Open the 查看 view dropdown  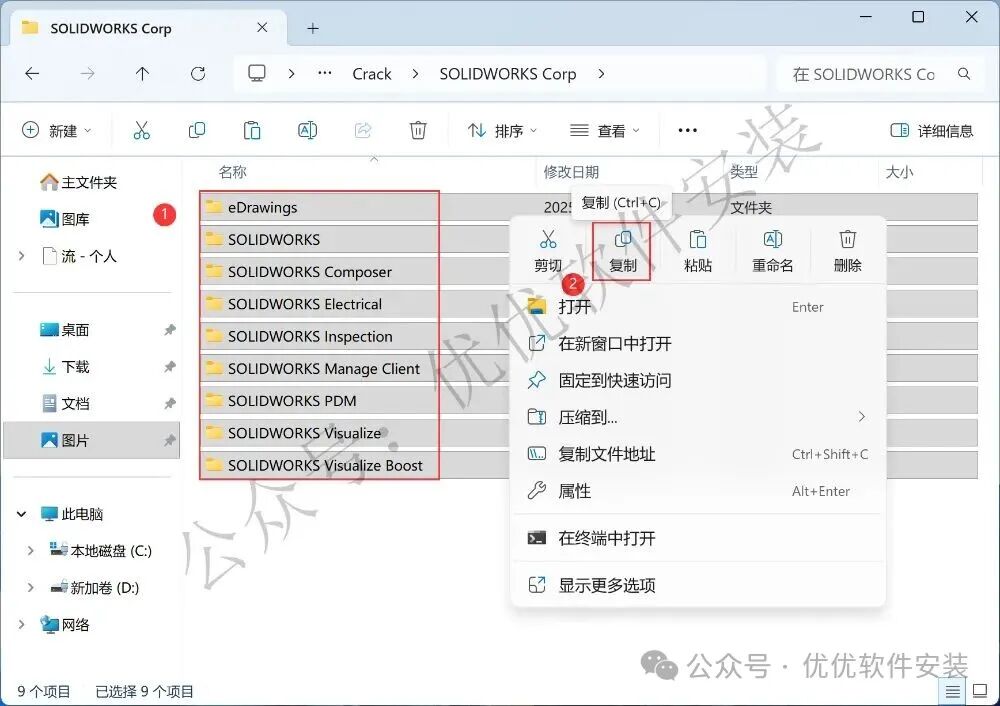tap(605, 131)
